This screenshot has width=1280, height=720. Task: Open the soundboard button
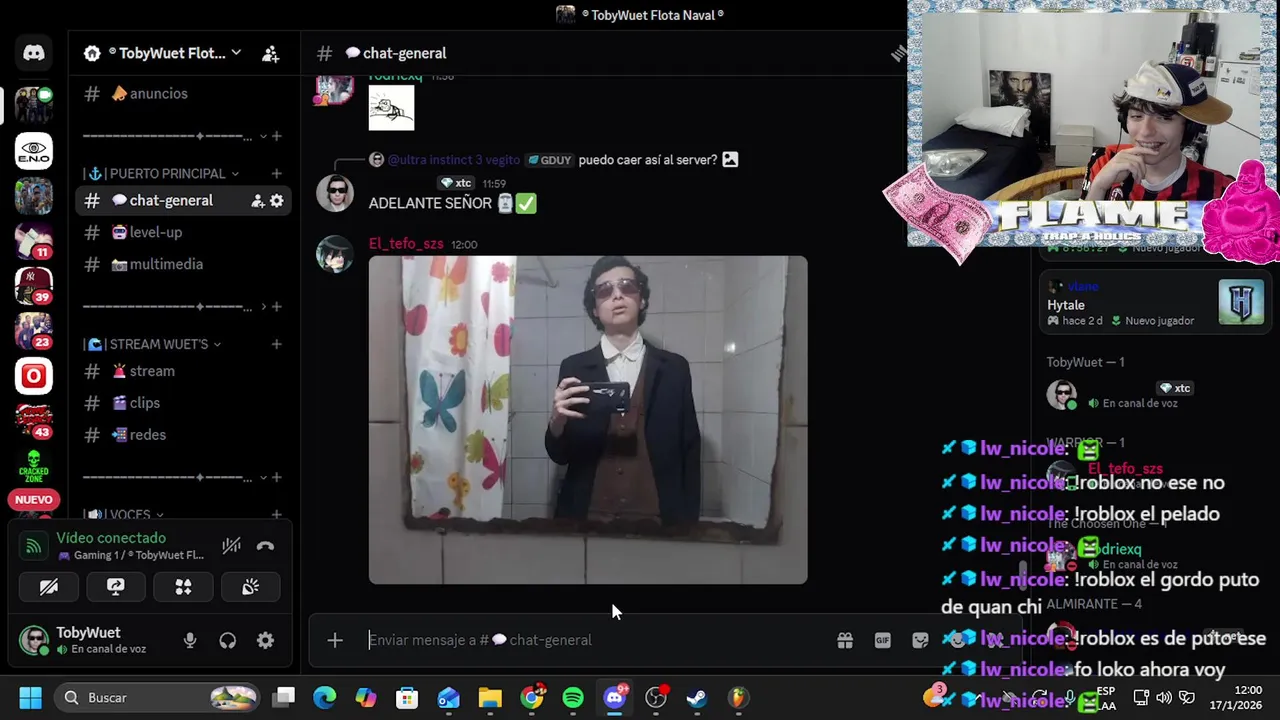251,587
